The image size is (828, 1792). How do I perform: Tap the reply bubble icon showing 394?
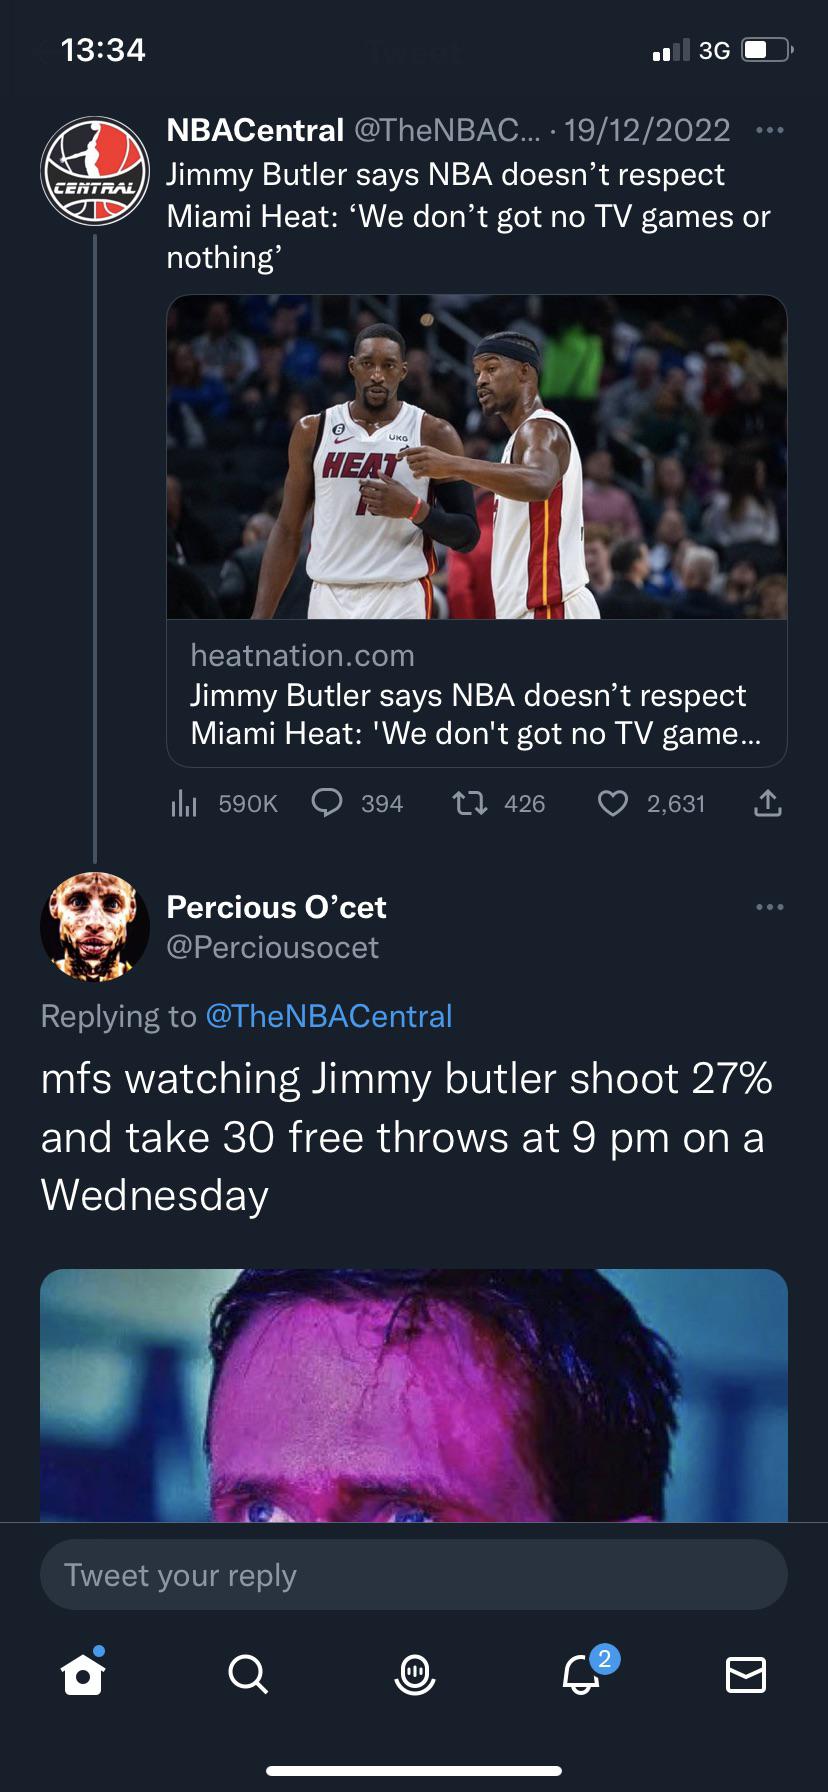tap(328, 803)
